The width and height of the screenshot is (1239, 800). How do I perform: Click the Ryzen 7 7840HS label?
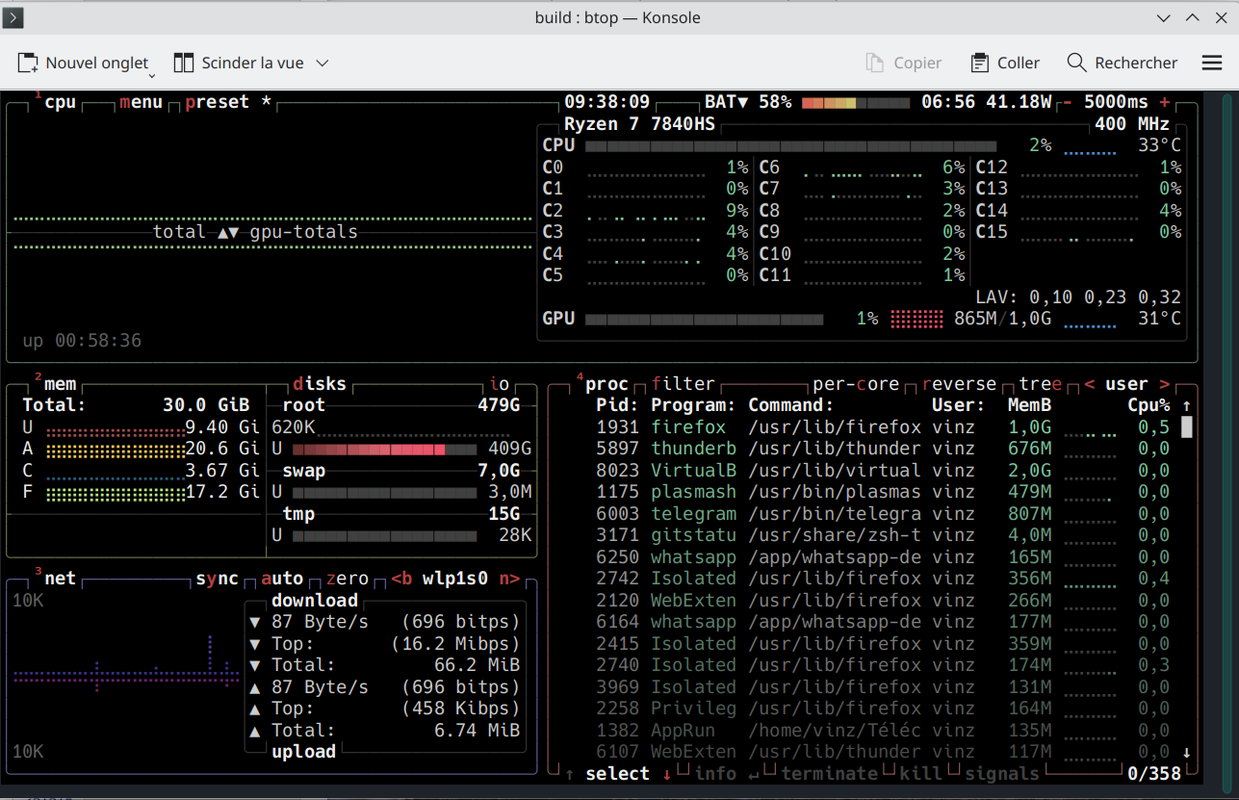pos(639,124)
